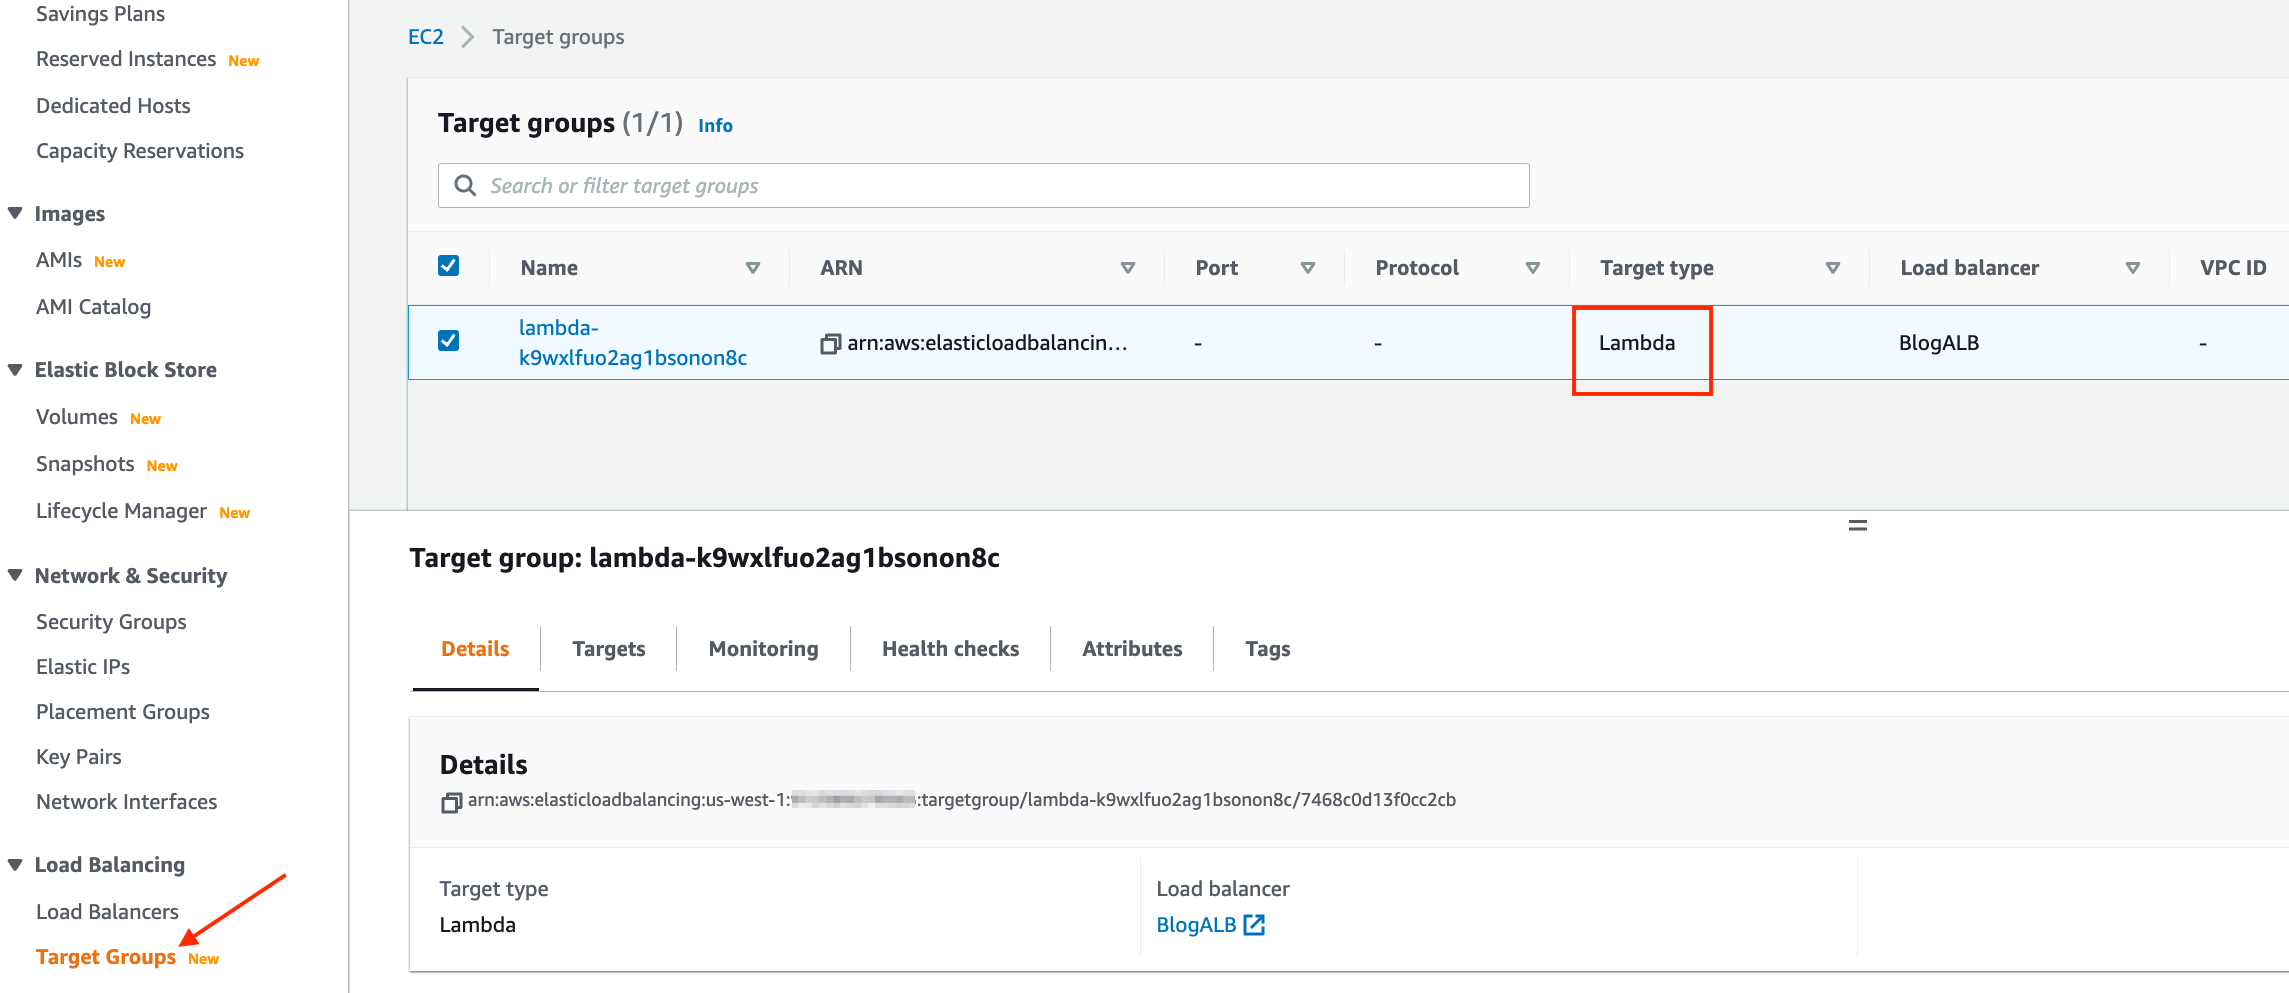The image size is (2289, 993).
Task: Collapse the Images sidebar section
Action: pyautogui.click(x=15, y=213)
